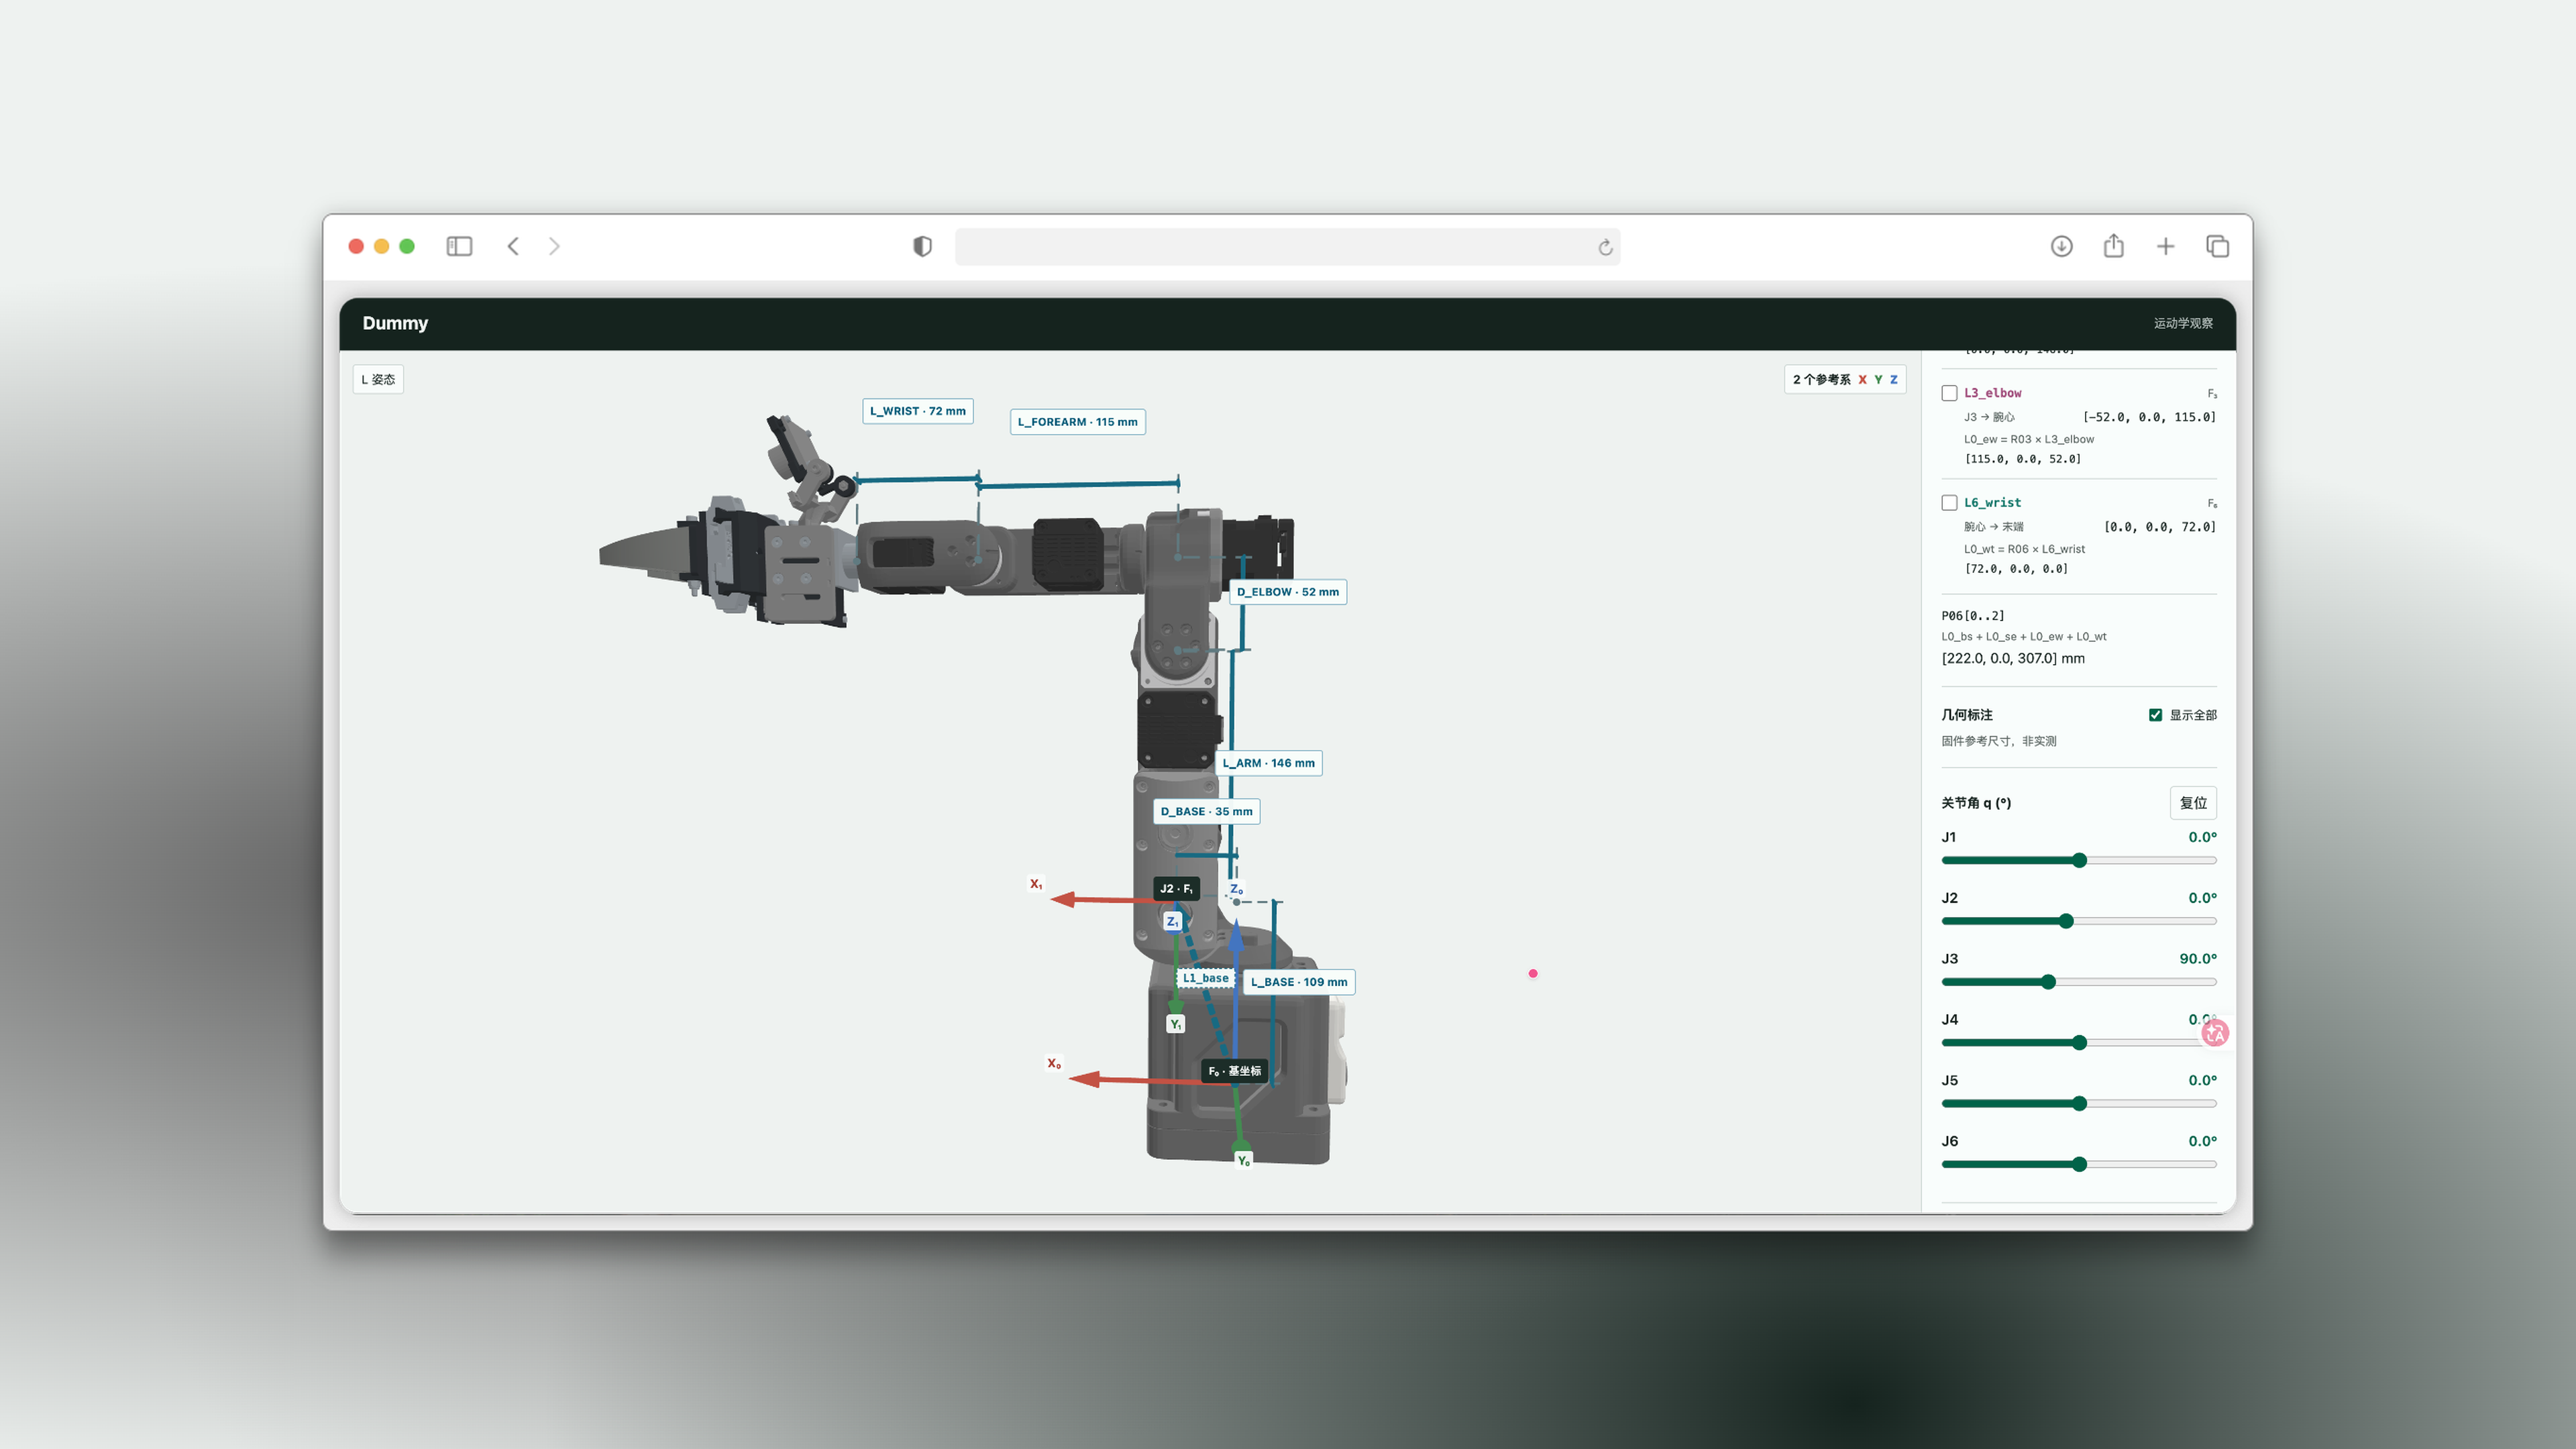The height and width of the screenshot is (1449, 2576).
Task: Adjust the J3 joint angle slider
Action: pyautogui.click(x=2079, y=982)
